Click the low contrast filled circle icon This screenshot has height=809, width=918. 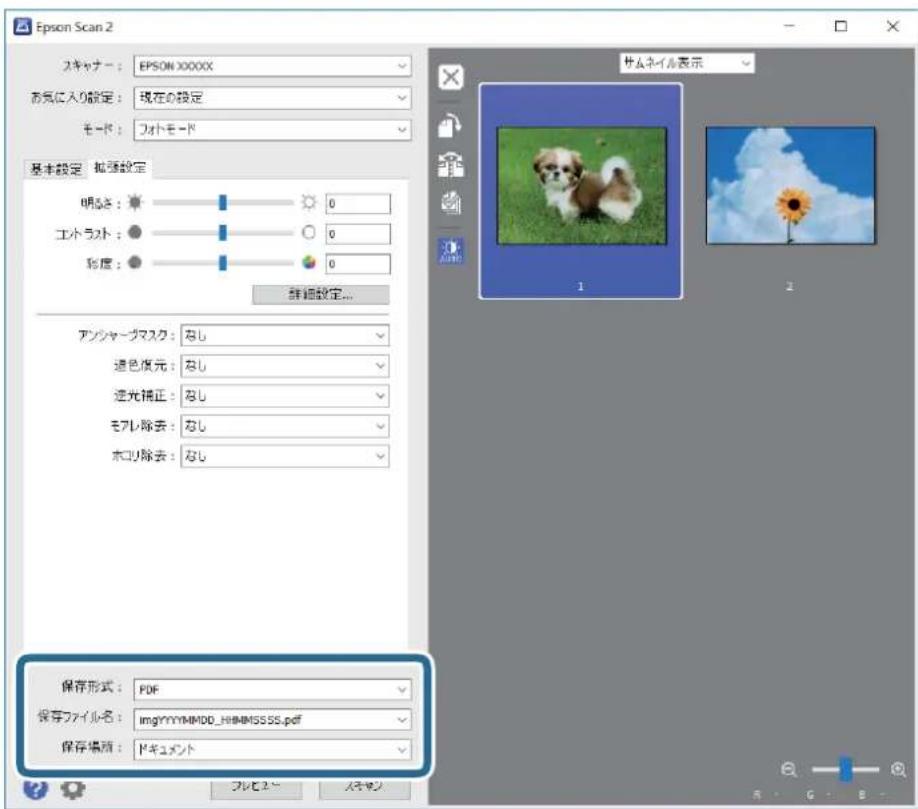(135, 232)
